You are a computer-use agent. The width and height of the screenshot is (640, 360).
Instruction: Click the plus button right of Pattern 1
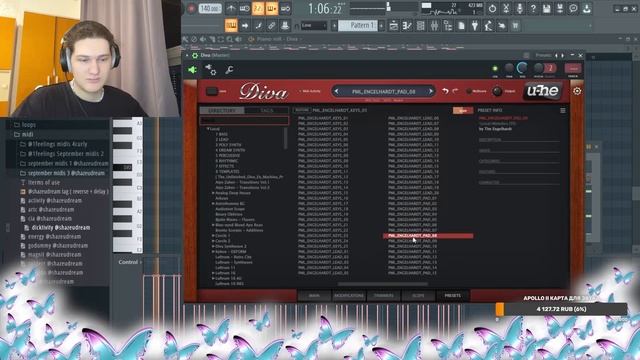pos(382,26)
